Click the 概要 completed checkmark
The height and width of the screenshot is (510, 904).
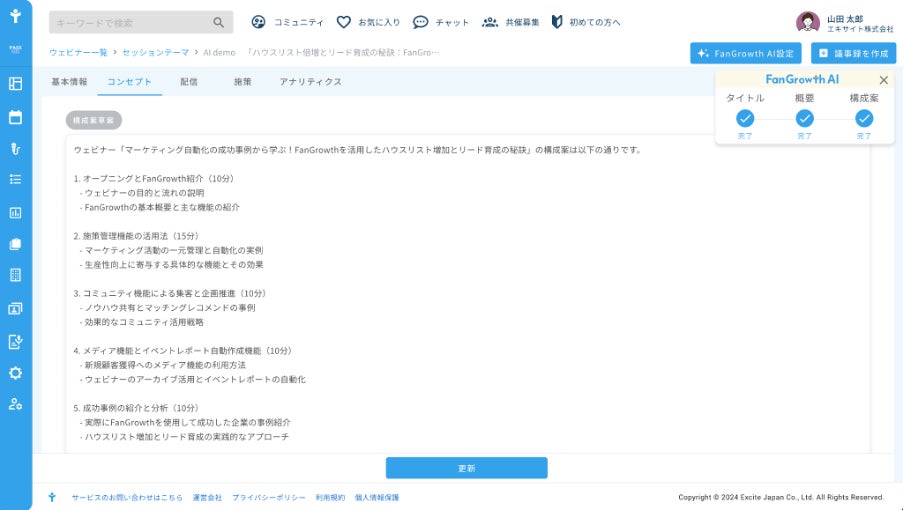pos(804,119)
